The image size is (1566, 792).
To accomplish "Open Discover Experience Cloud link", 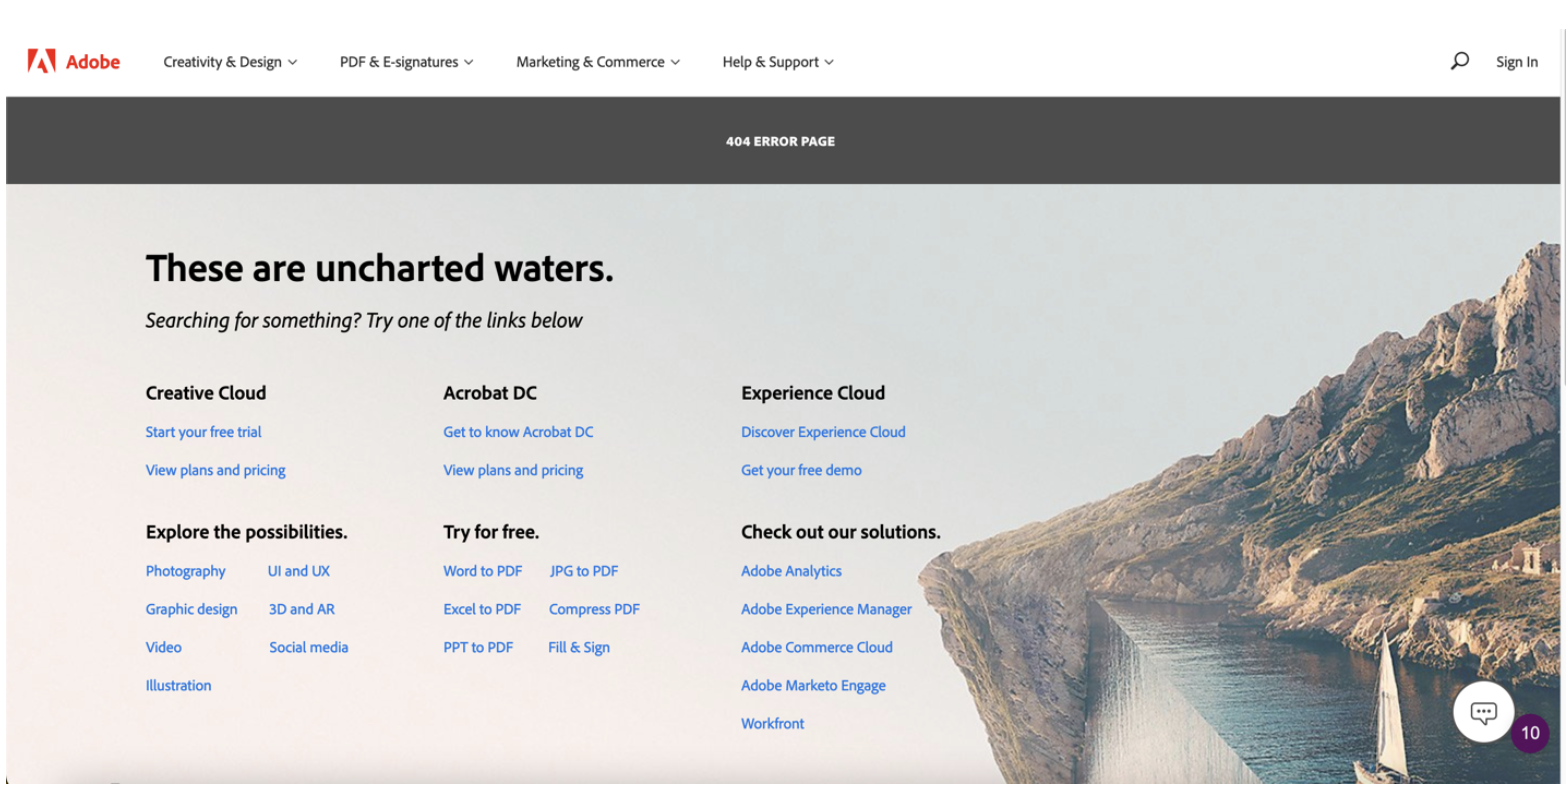I will 823,432.
